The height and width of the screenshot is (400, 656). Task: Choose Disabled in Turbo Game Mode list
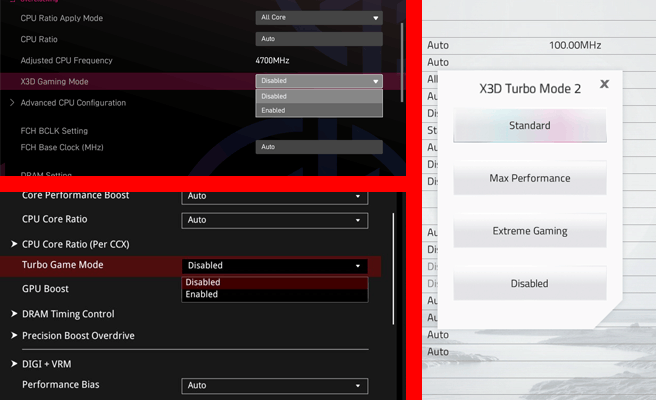pyautogui.click(x=274, y=282)
